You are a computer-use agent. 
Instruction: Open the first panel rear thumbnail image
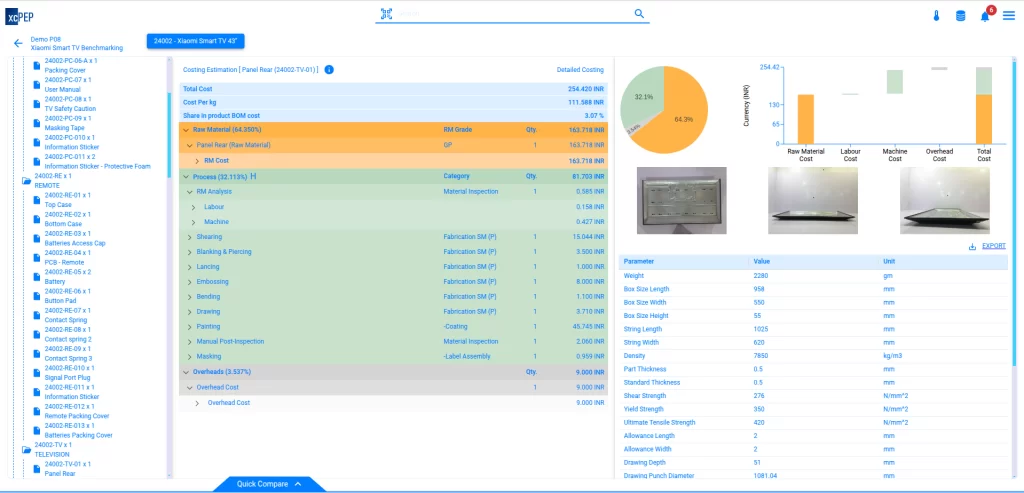tap(681, 200)
